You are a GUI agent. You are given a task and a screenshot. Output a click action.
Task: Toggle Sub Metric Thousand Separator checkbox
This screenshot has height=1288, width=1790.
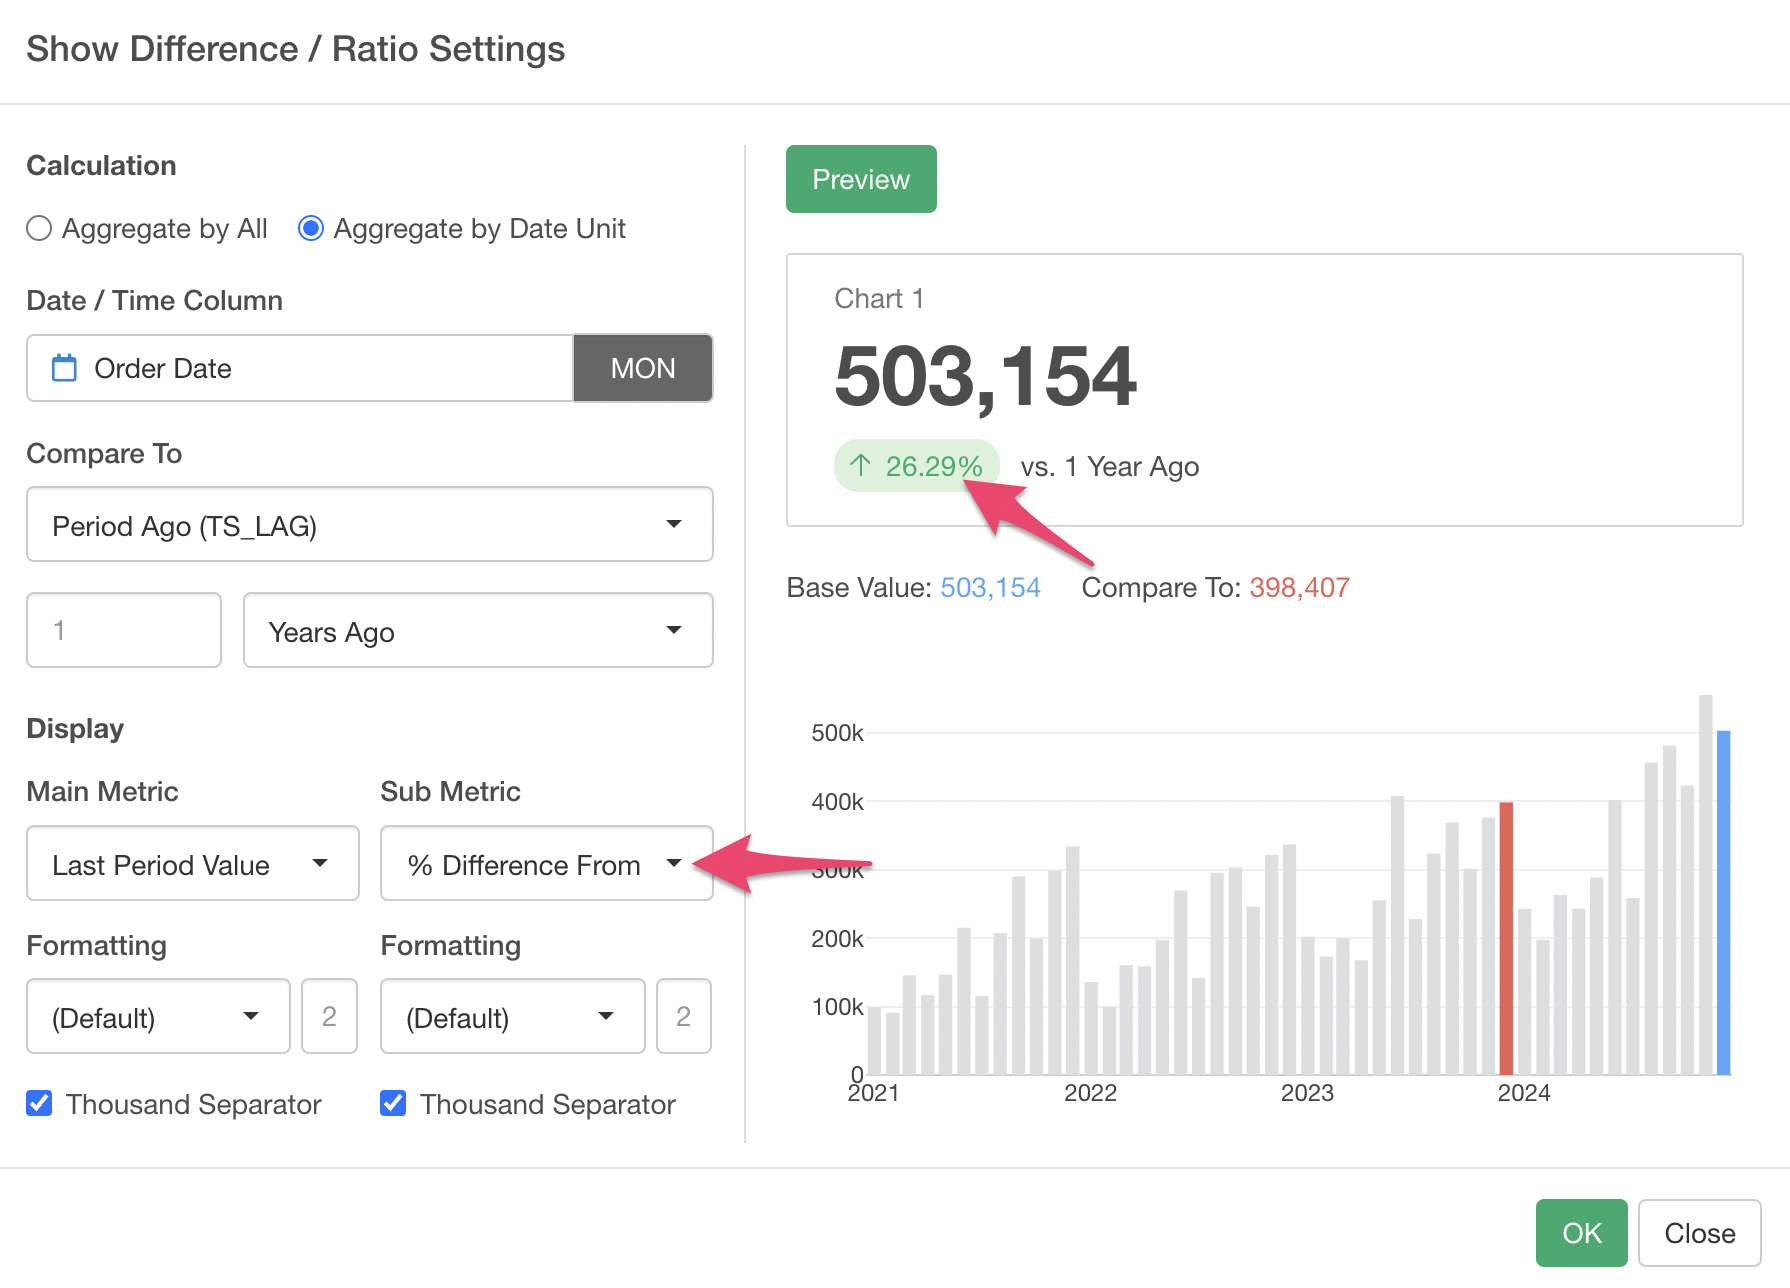[393, 1103]
